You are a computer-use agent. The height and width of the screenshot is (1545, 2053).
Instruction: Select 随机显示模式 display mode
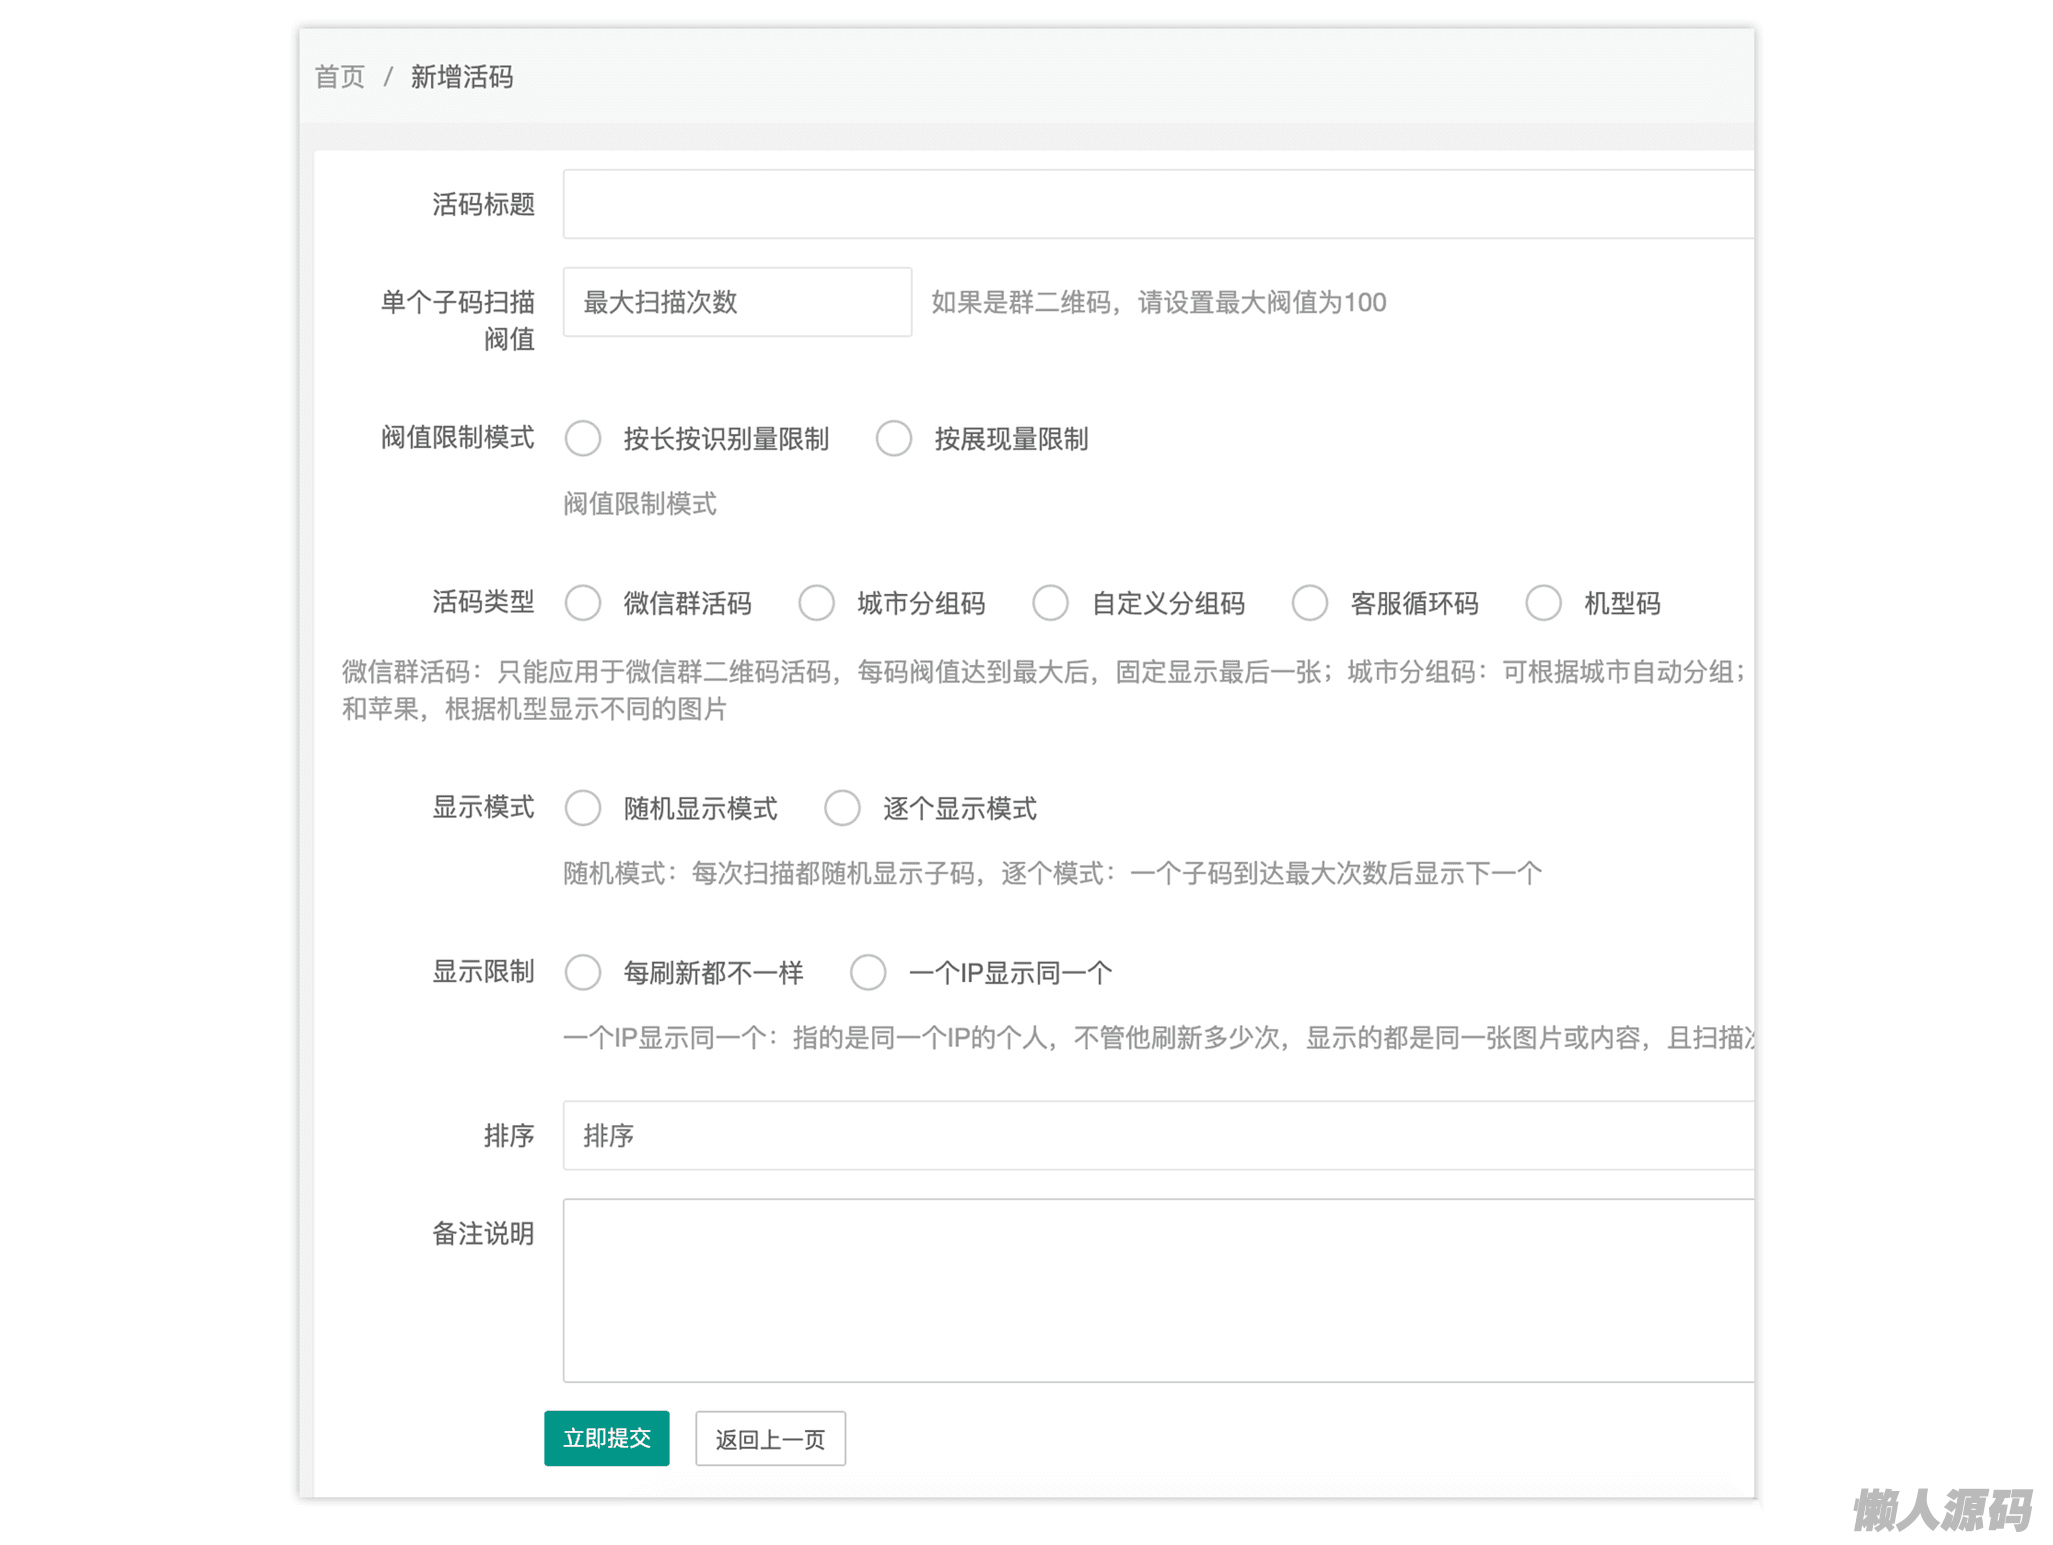(583, 808)
